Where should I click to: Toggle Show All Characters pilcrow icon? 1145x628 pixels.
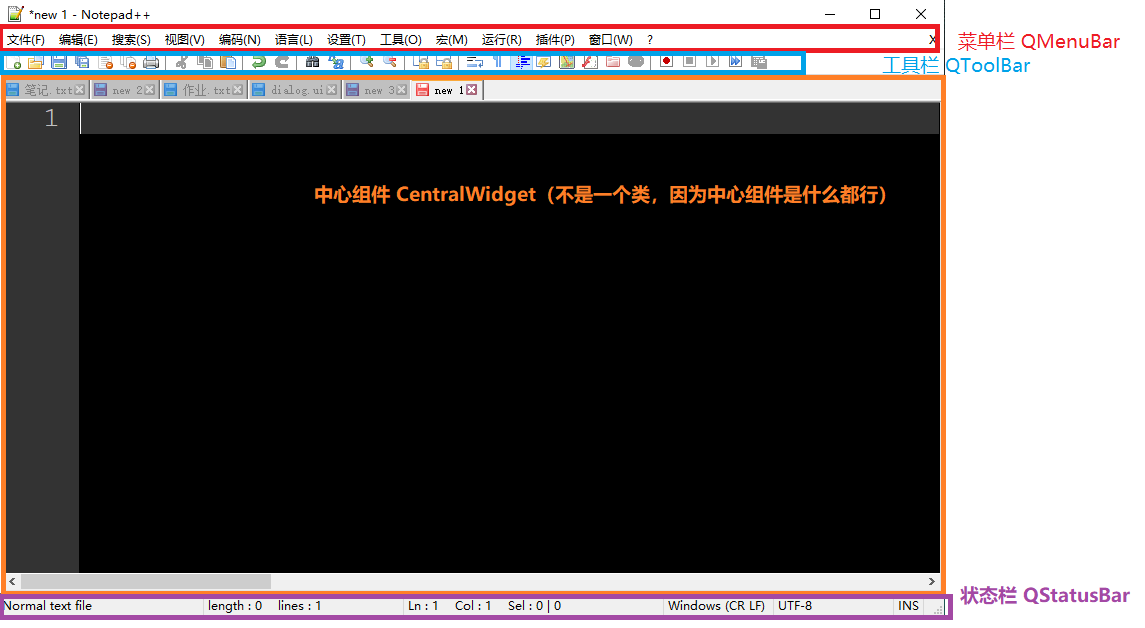pyautogui.click(x=497, y=63)
